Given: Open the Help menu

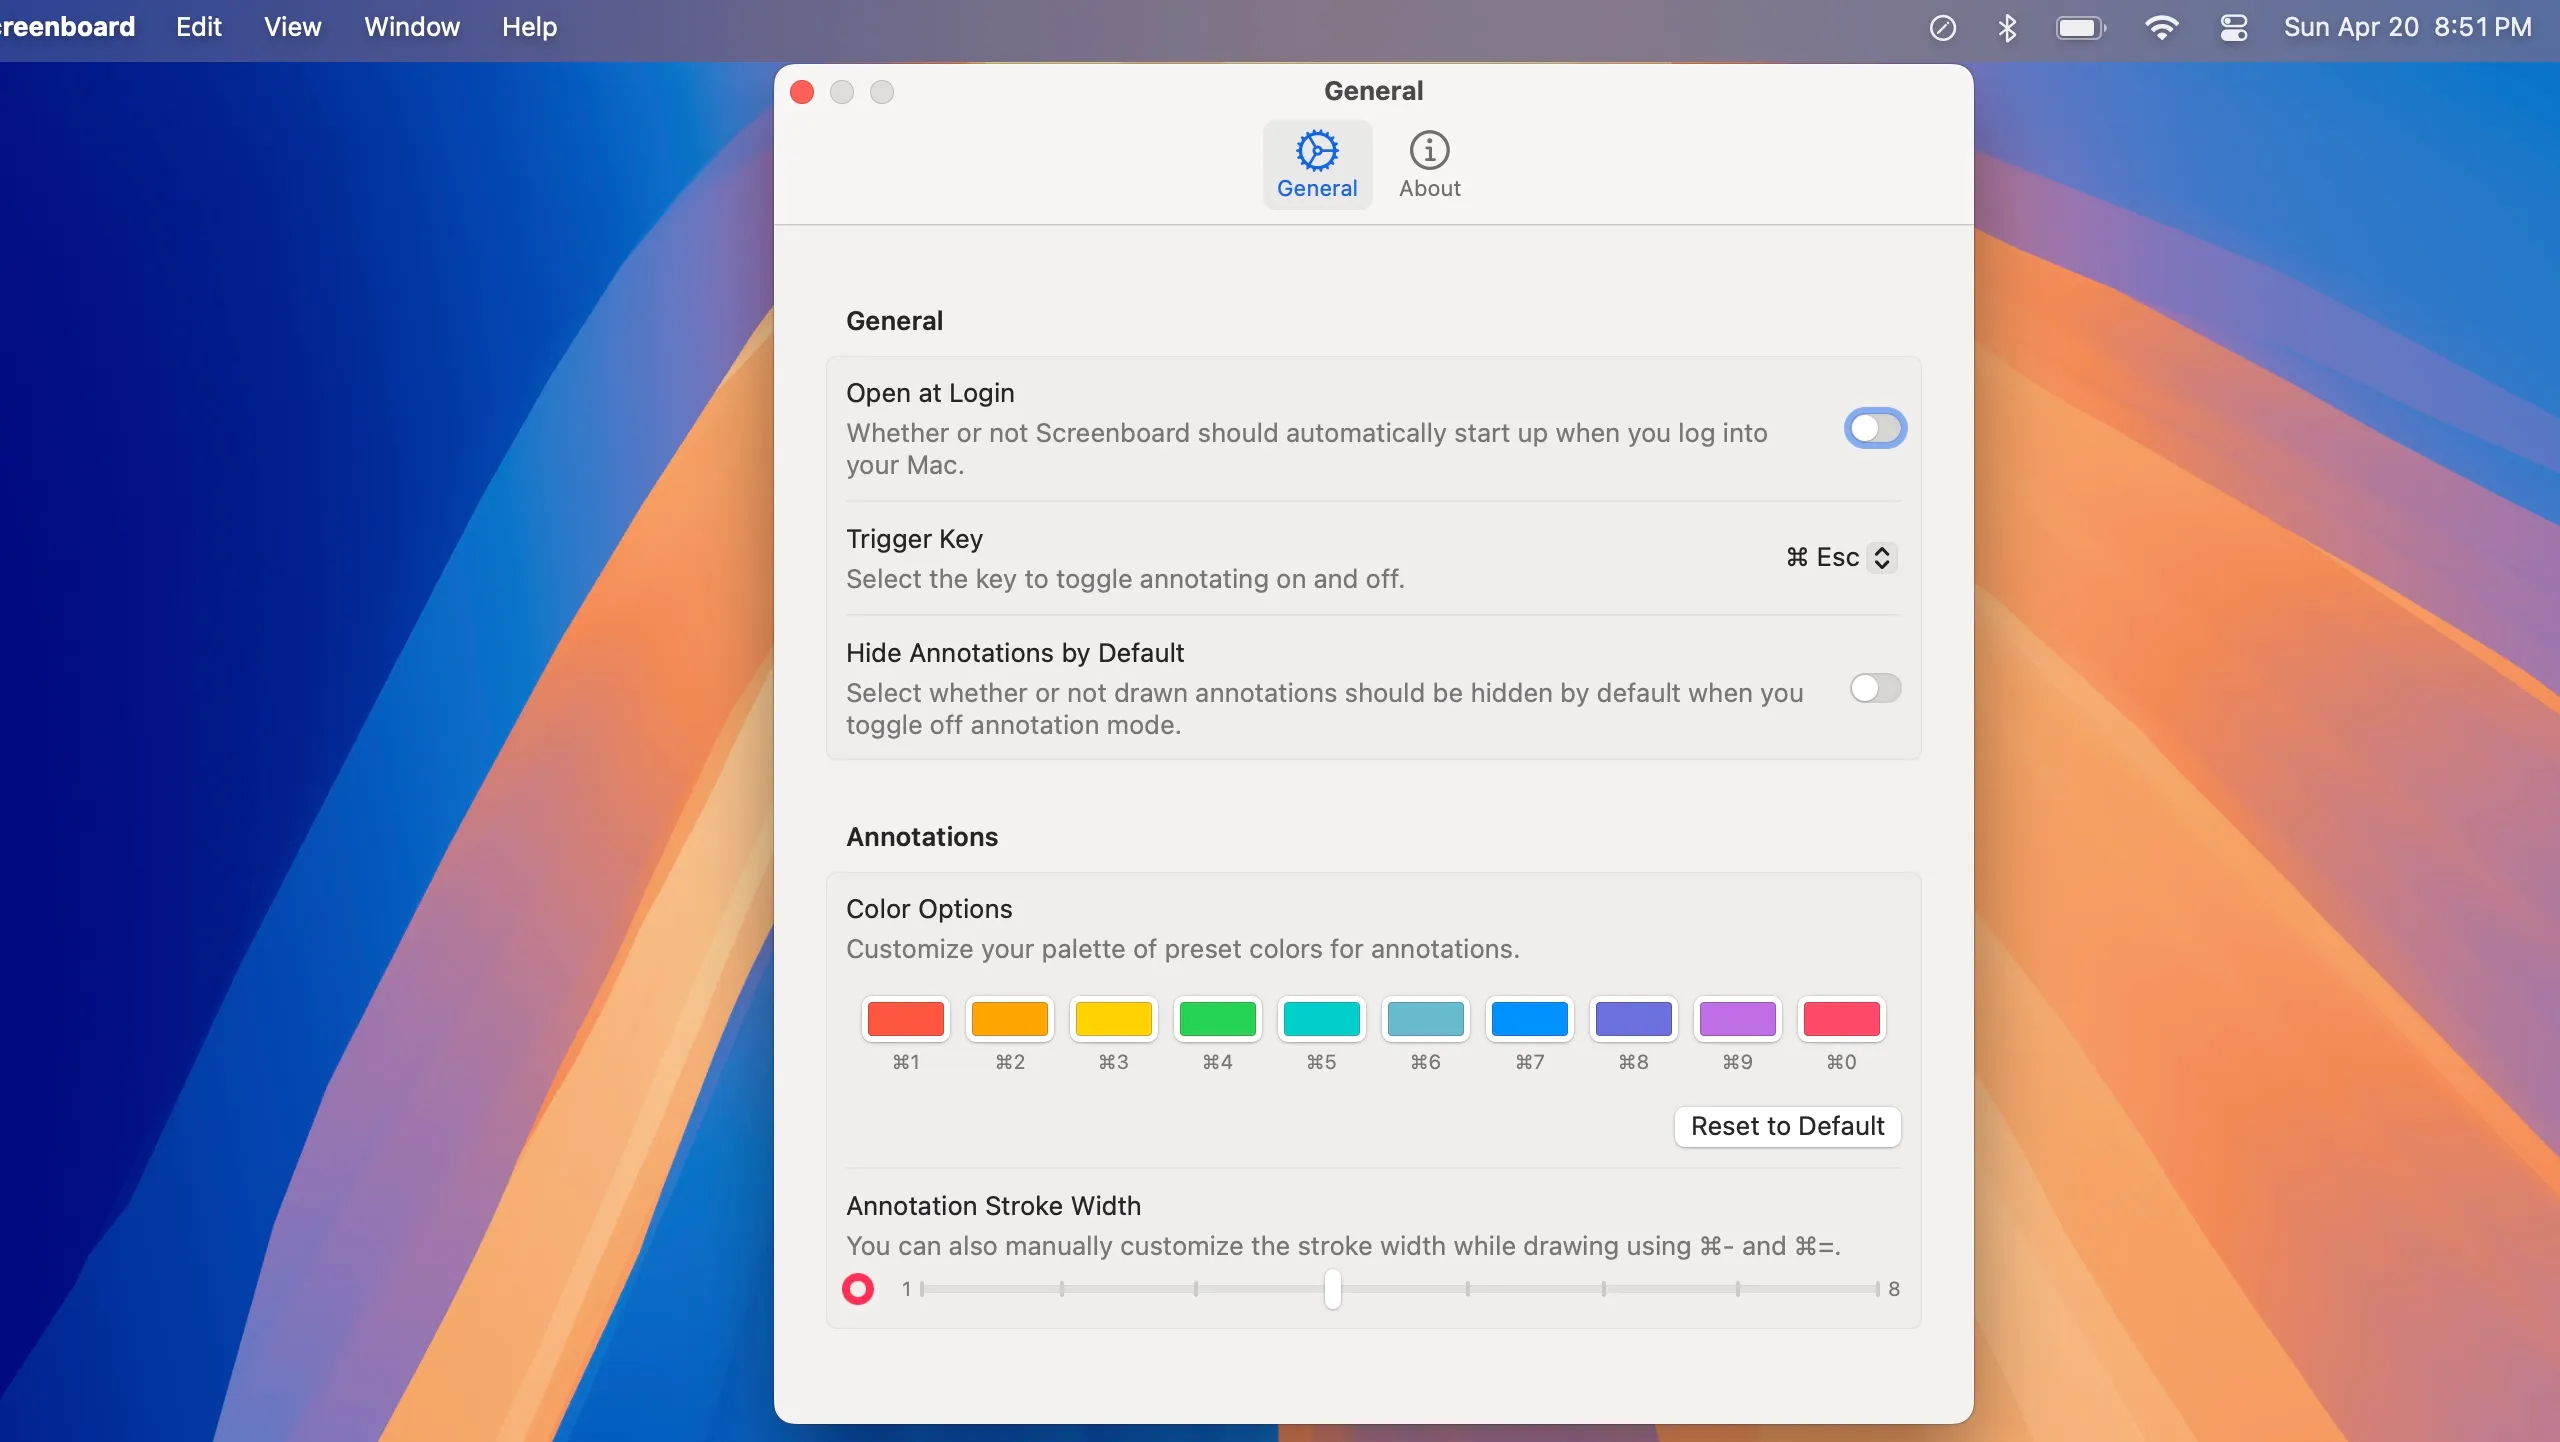Looking at the screenshot, I should point(530,27).
